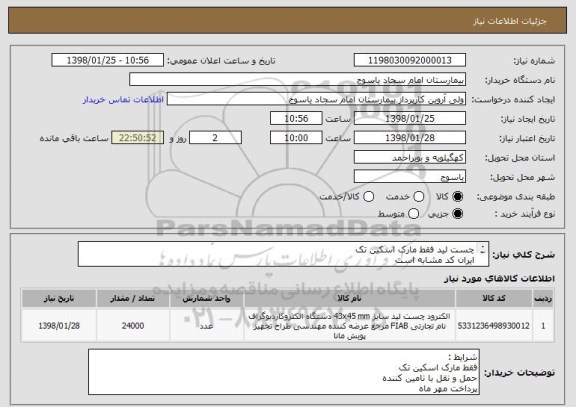The width and height of the screenshot is (576, 407).
Task: Select the جزیی purchase type radio
Action: point(458,213)
